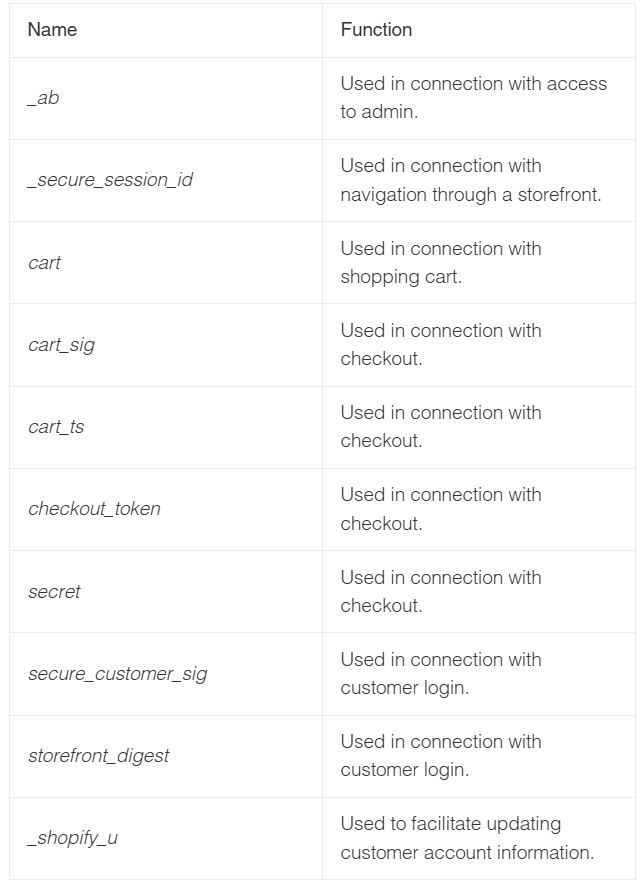Click the 'access to admin' description text
The height and width of the screenshot is (883, 639).
click(473, 97)
